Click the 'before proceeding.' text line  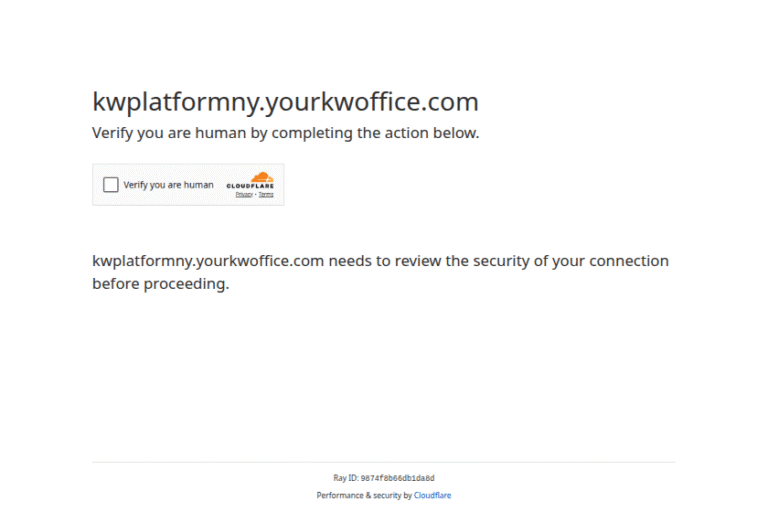[161, 283]
